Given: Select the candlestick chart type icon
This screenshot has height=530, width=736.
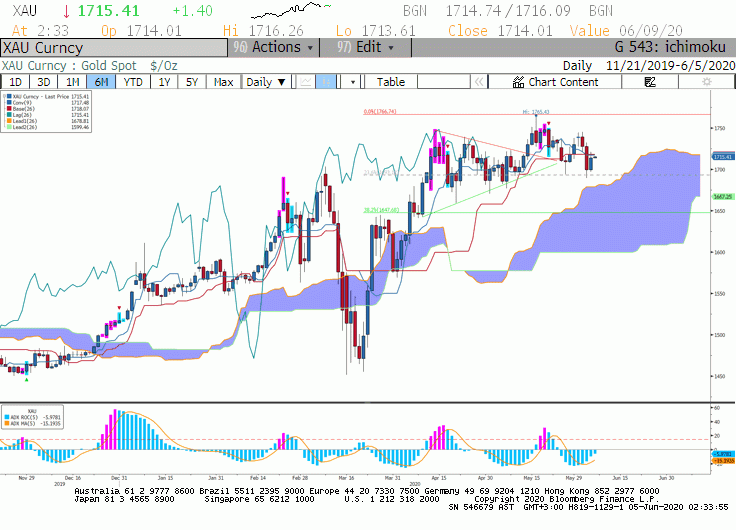Looking at the screenshot, I should (326, 82).
